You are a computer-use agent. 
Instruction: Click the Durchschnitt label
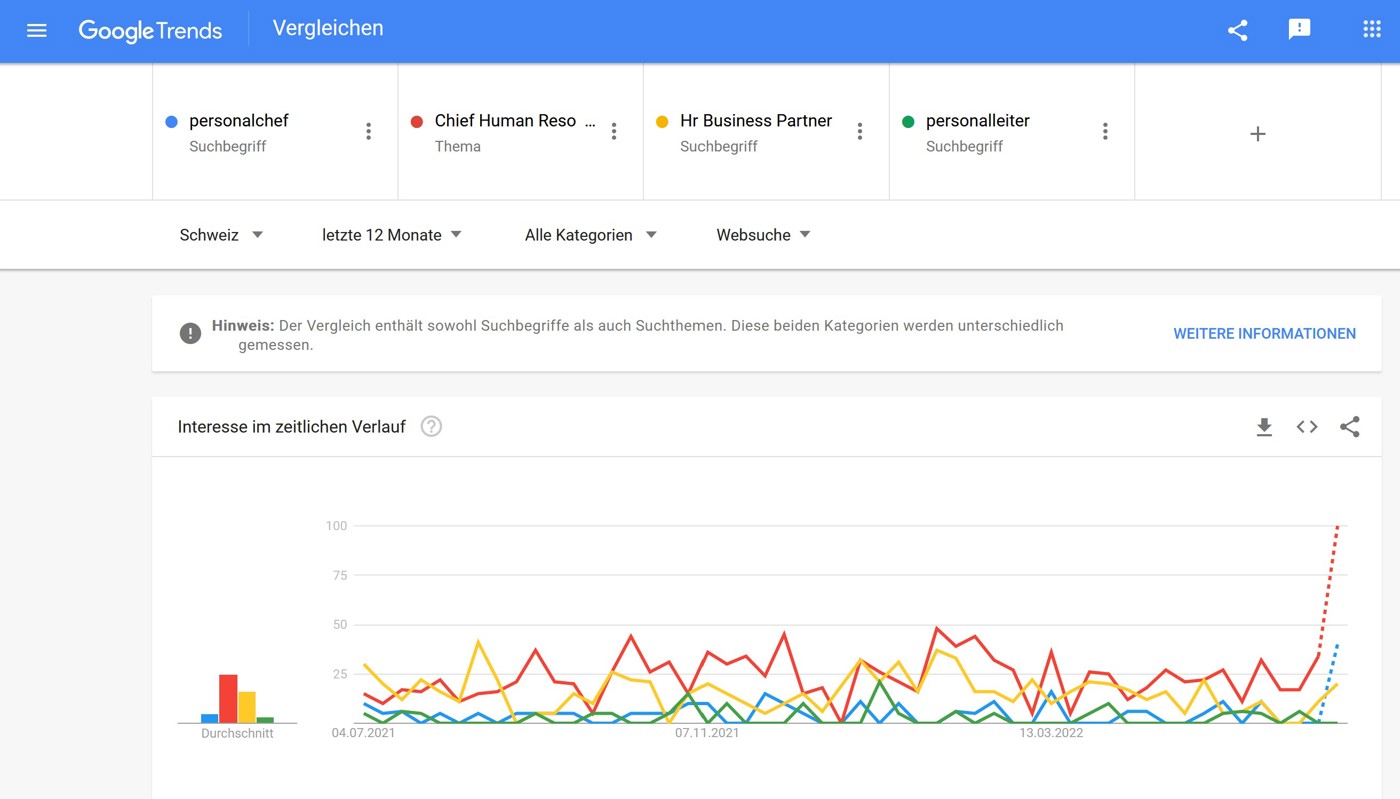coord(237,733)
